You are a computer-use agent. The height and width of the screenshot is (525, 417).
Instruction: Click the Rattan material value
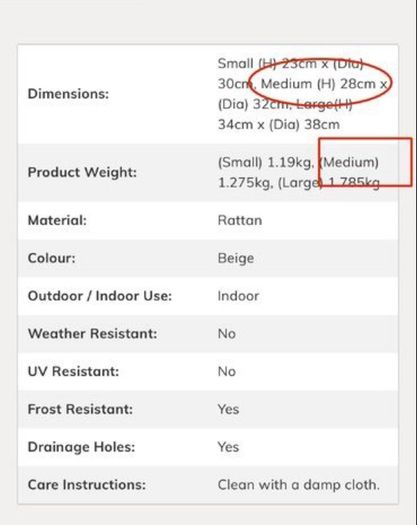coord(240,220)
